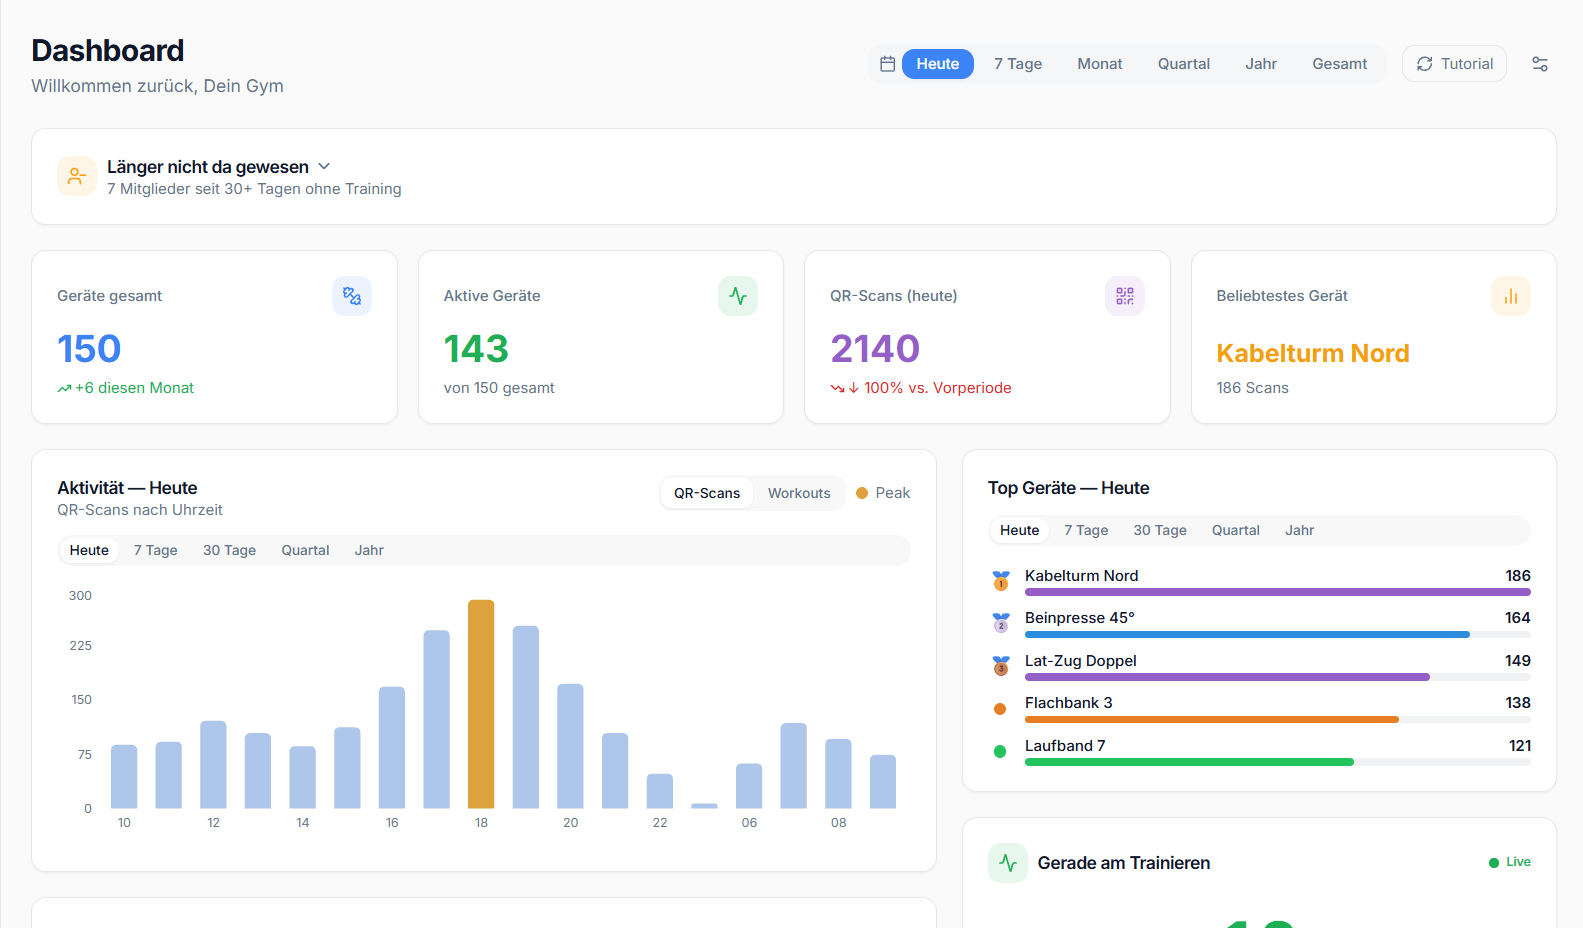Select the Quartal range in the header
This screenshot has width=1583, height=928.
point(1184,64)
